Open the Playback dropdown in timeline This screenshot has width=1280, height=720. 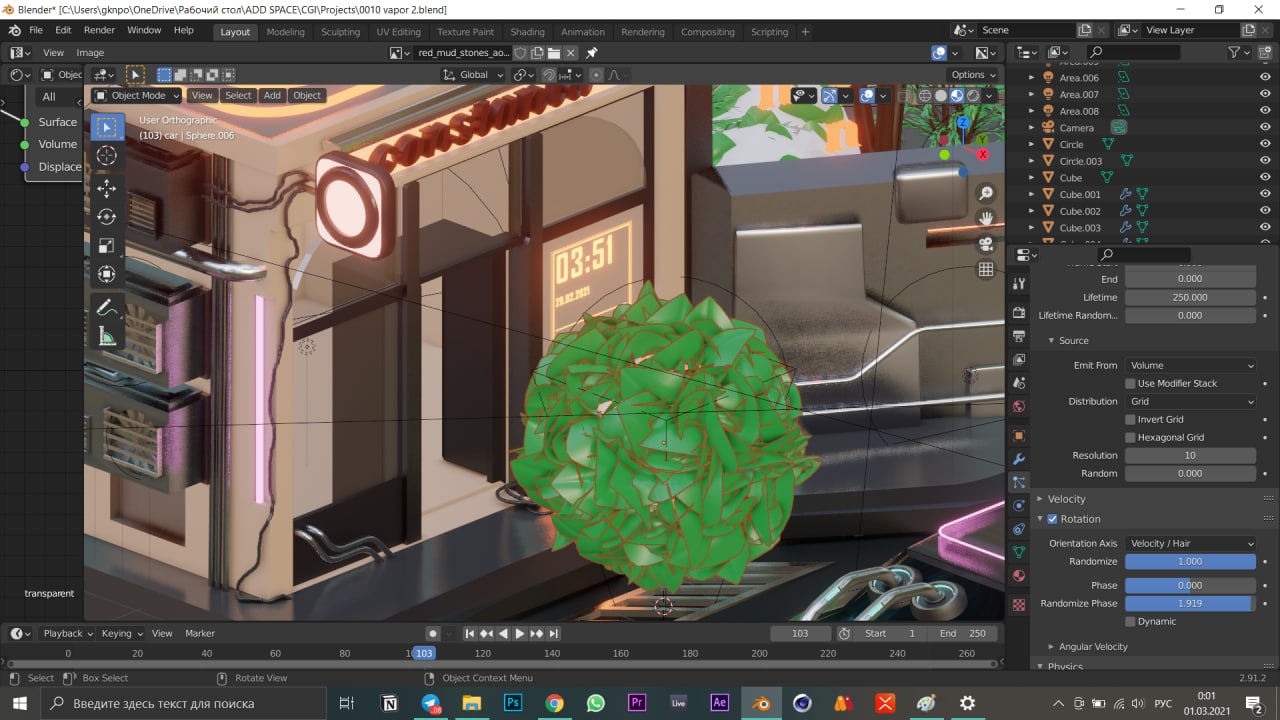67,633
